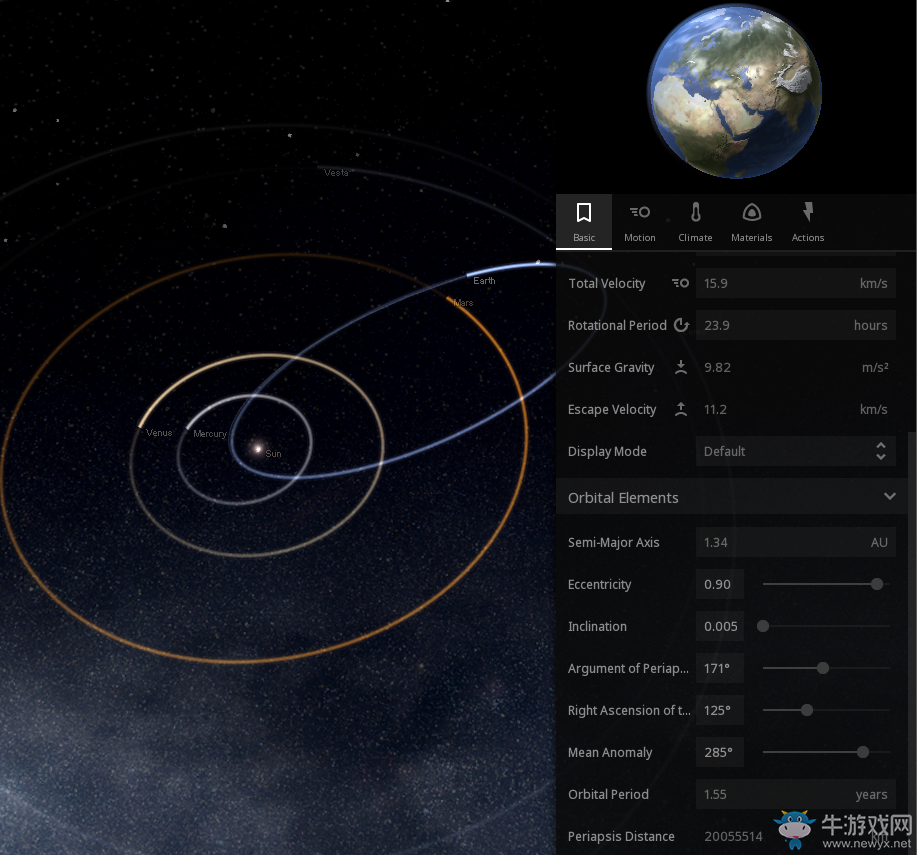
Task: Click the Escape Velocity up-arrow icon
Action: coord(681,409)
